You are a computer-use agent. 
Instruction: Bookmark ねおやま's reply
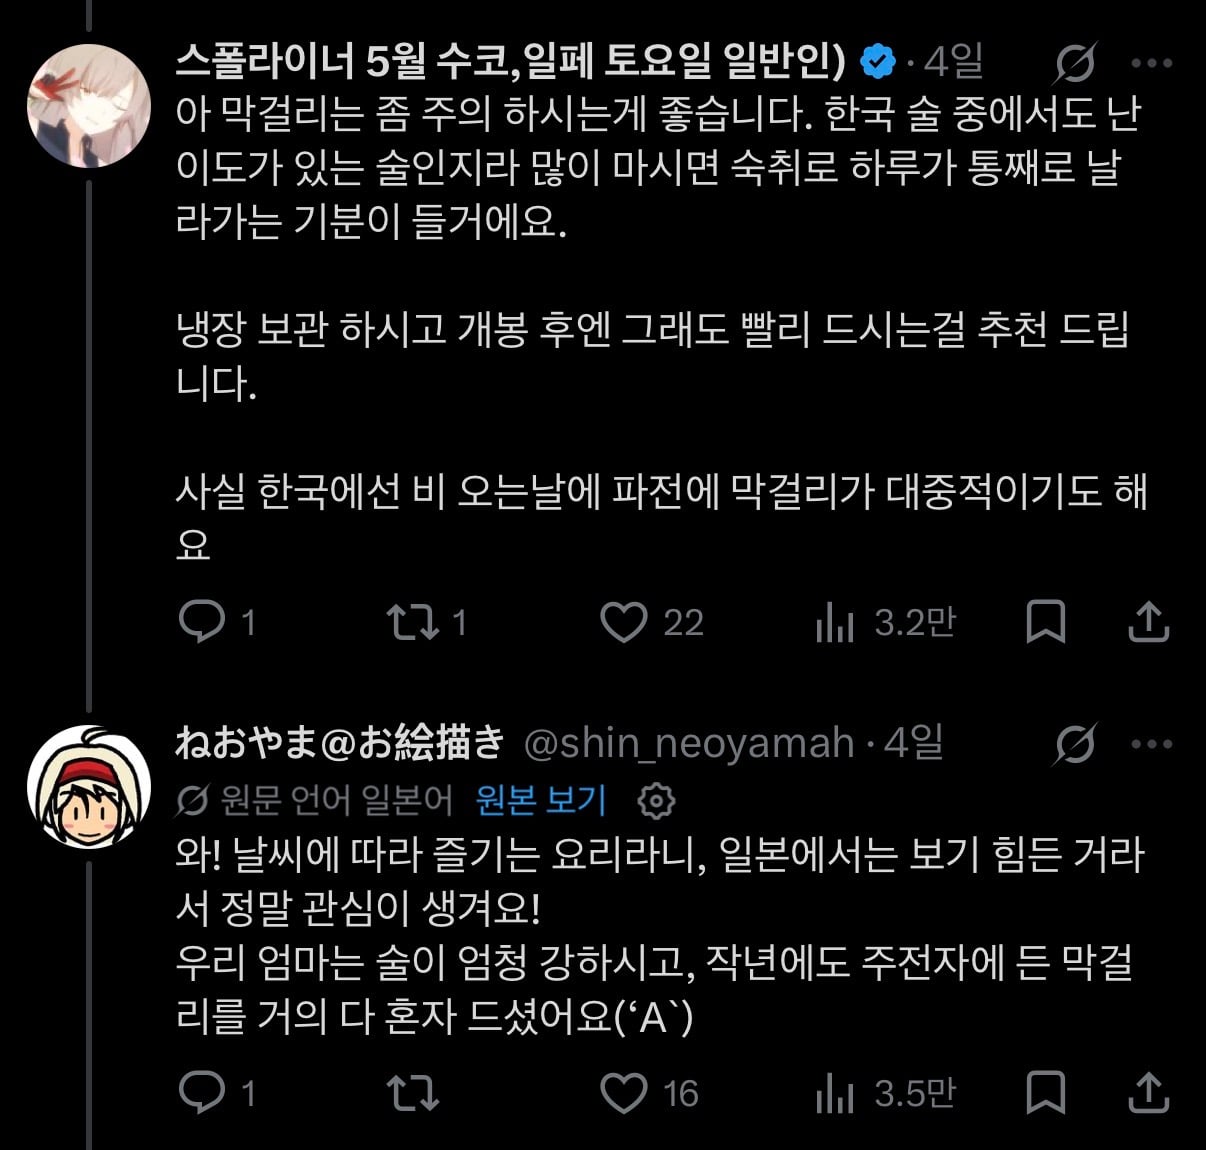[x=1046, y=1092]
